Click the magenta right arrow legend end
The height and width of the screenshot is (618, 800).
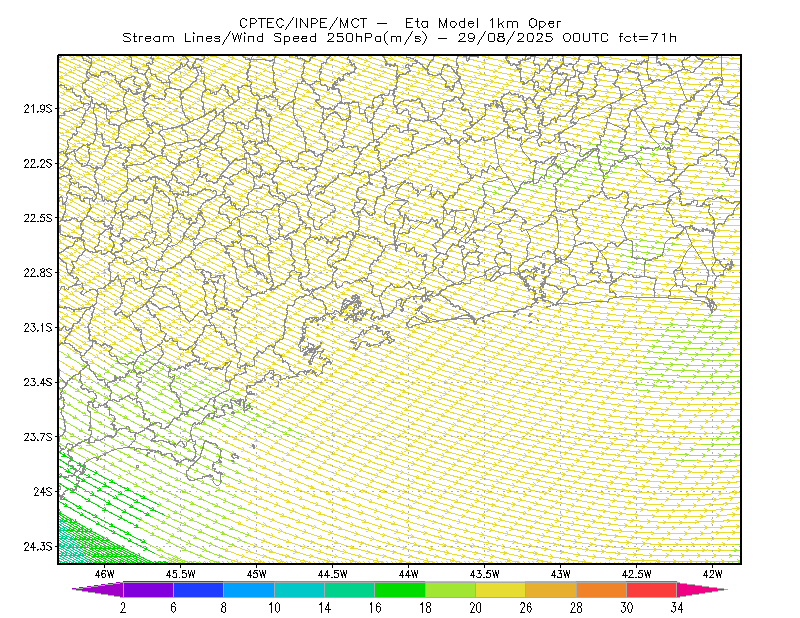[702, 589]
